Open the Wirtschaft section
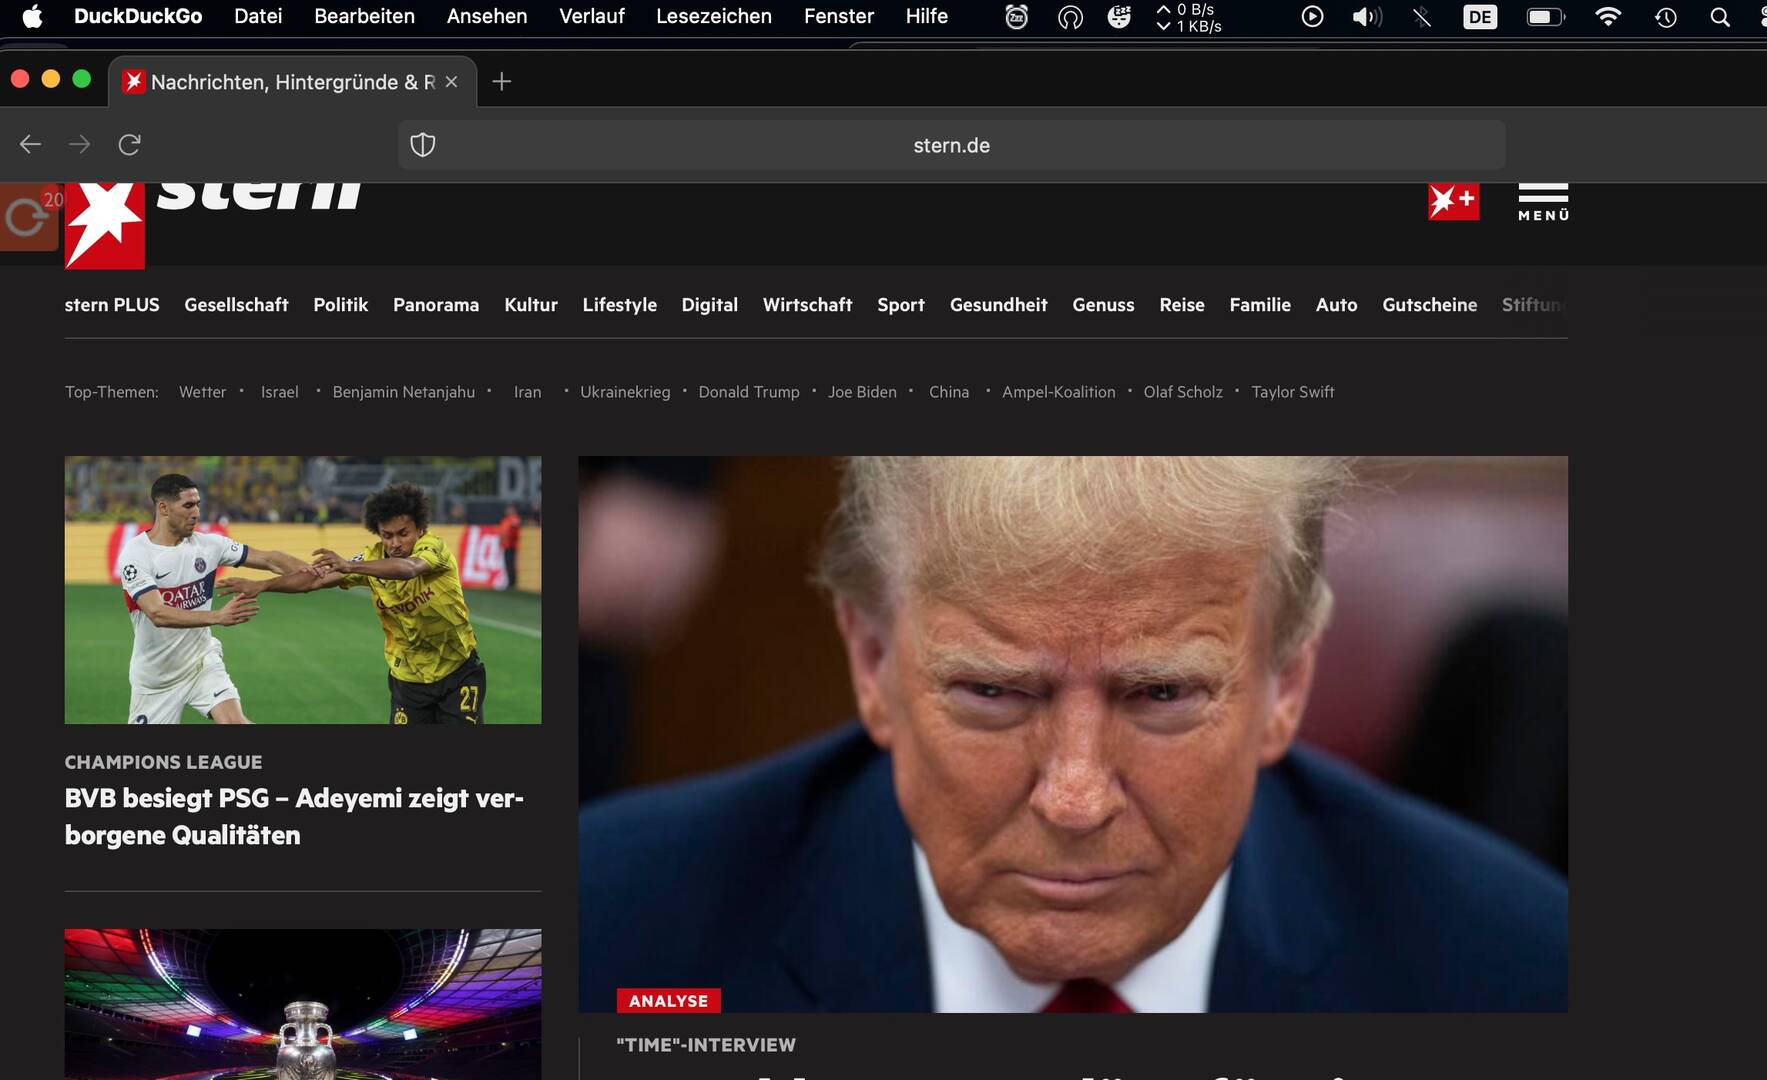 [x=808, y=305]
